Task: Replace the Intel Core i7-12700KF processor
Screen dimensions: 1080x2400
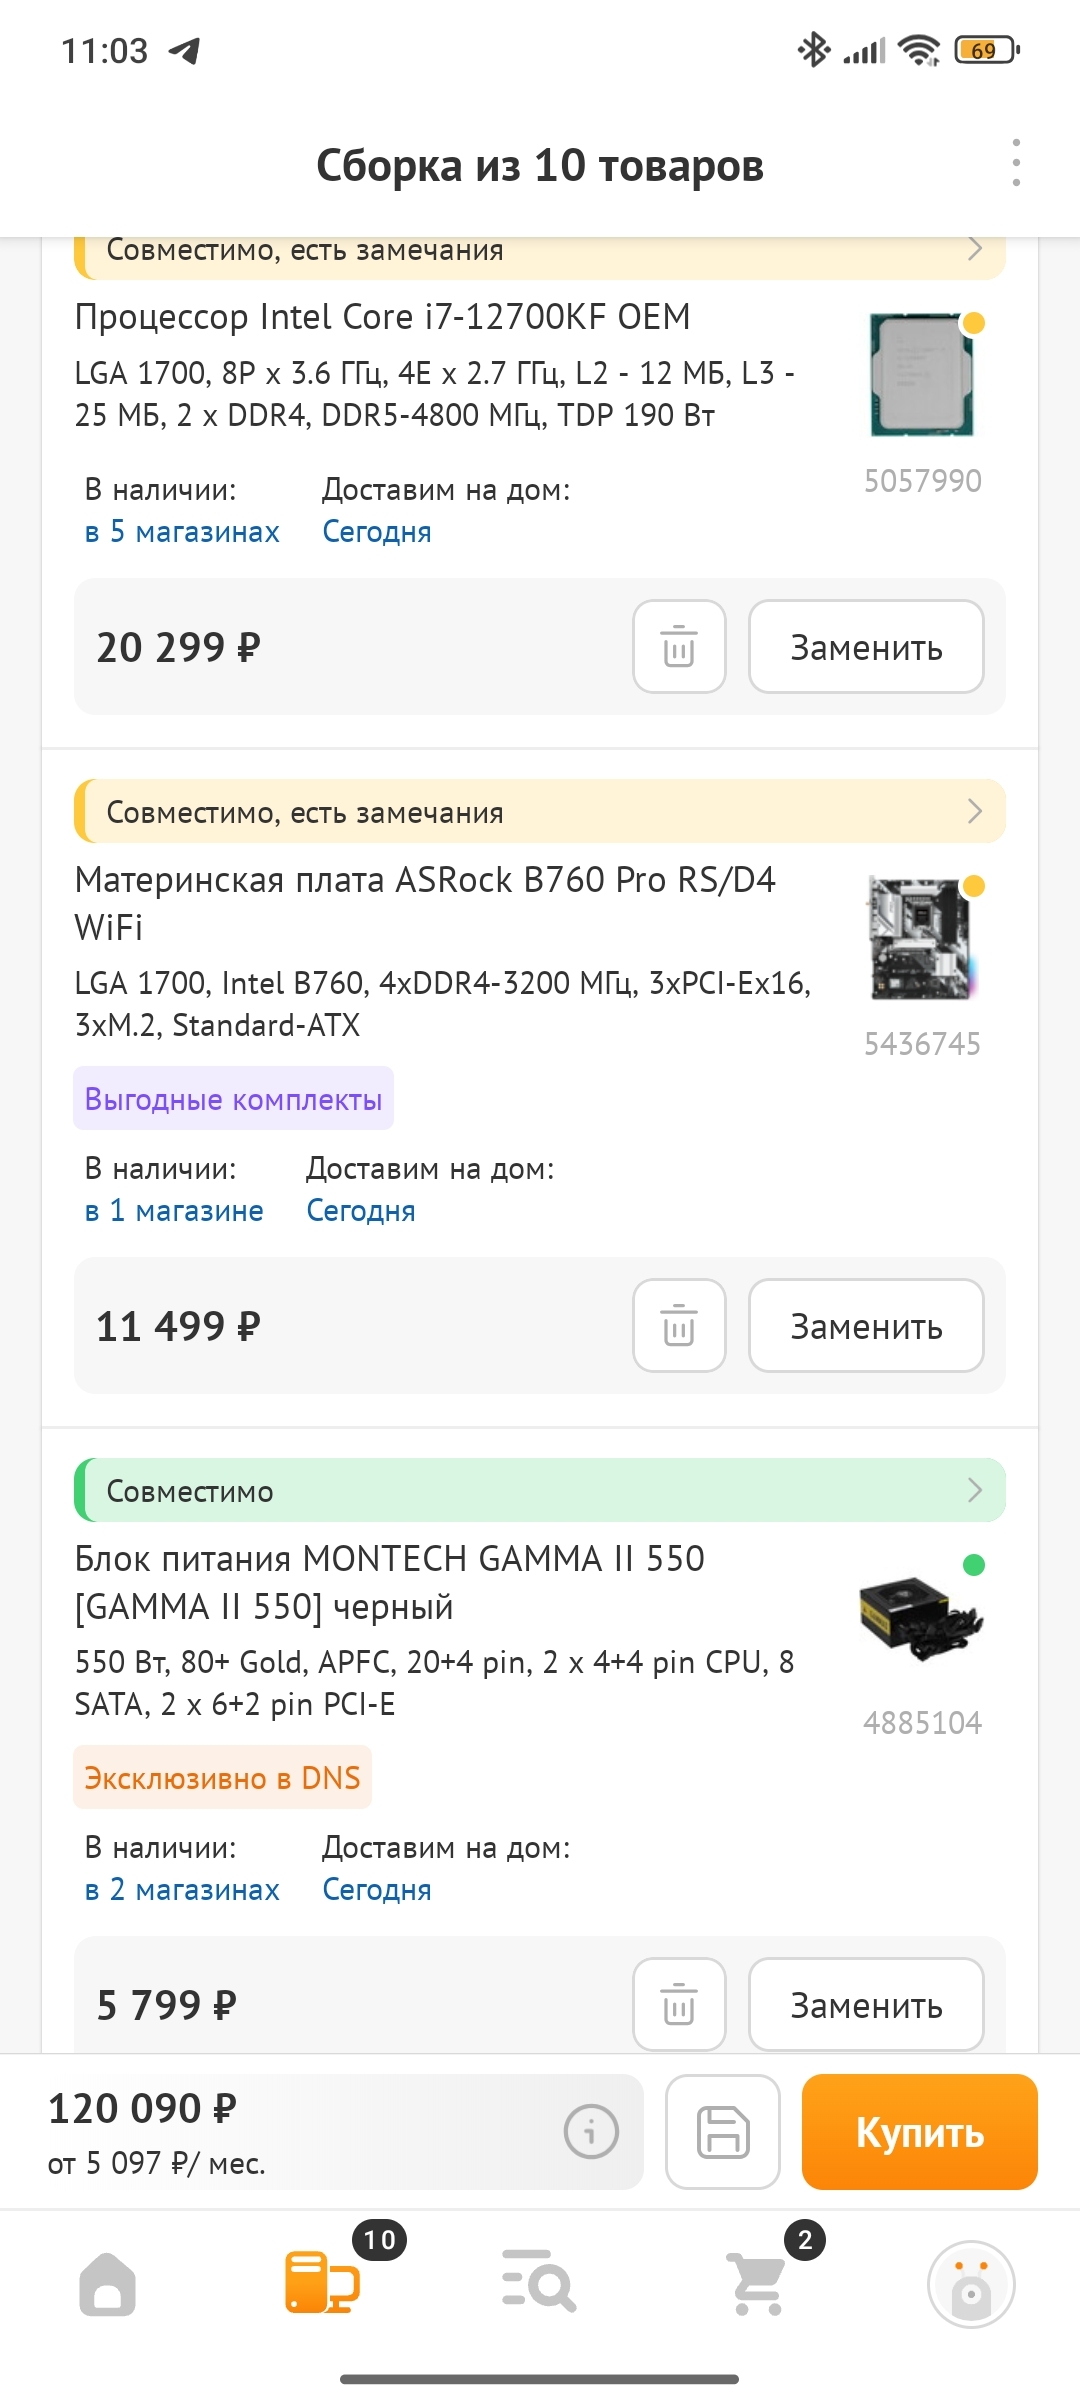Action: [866, 647]
